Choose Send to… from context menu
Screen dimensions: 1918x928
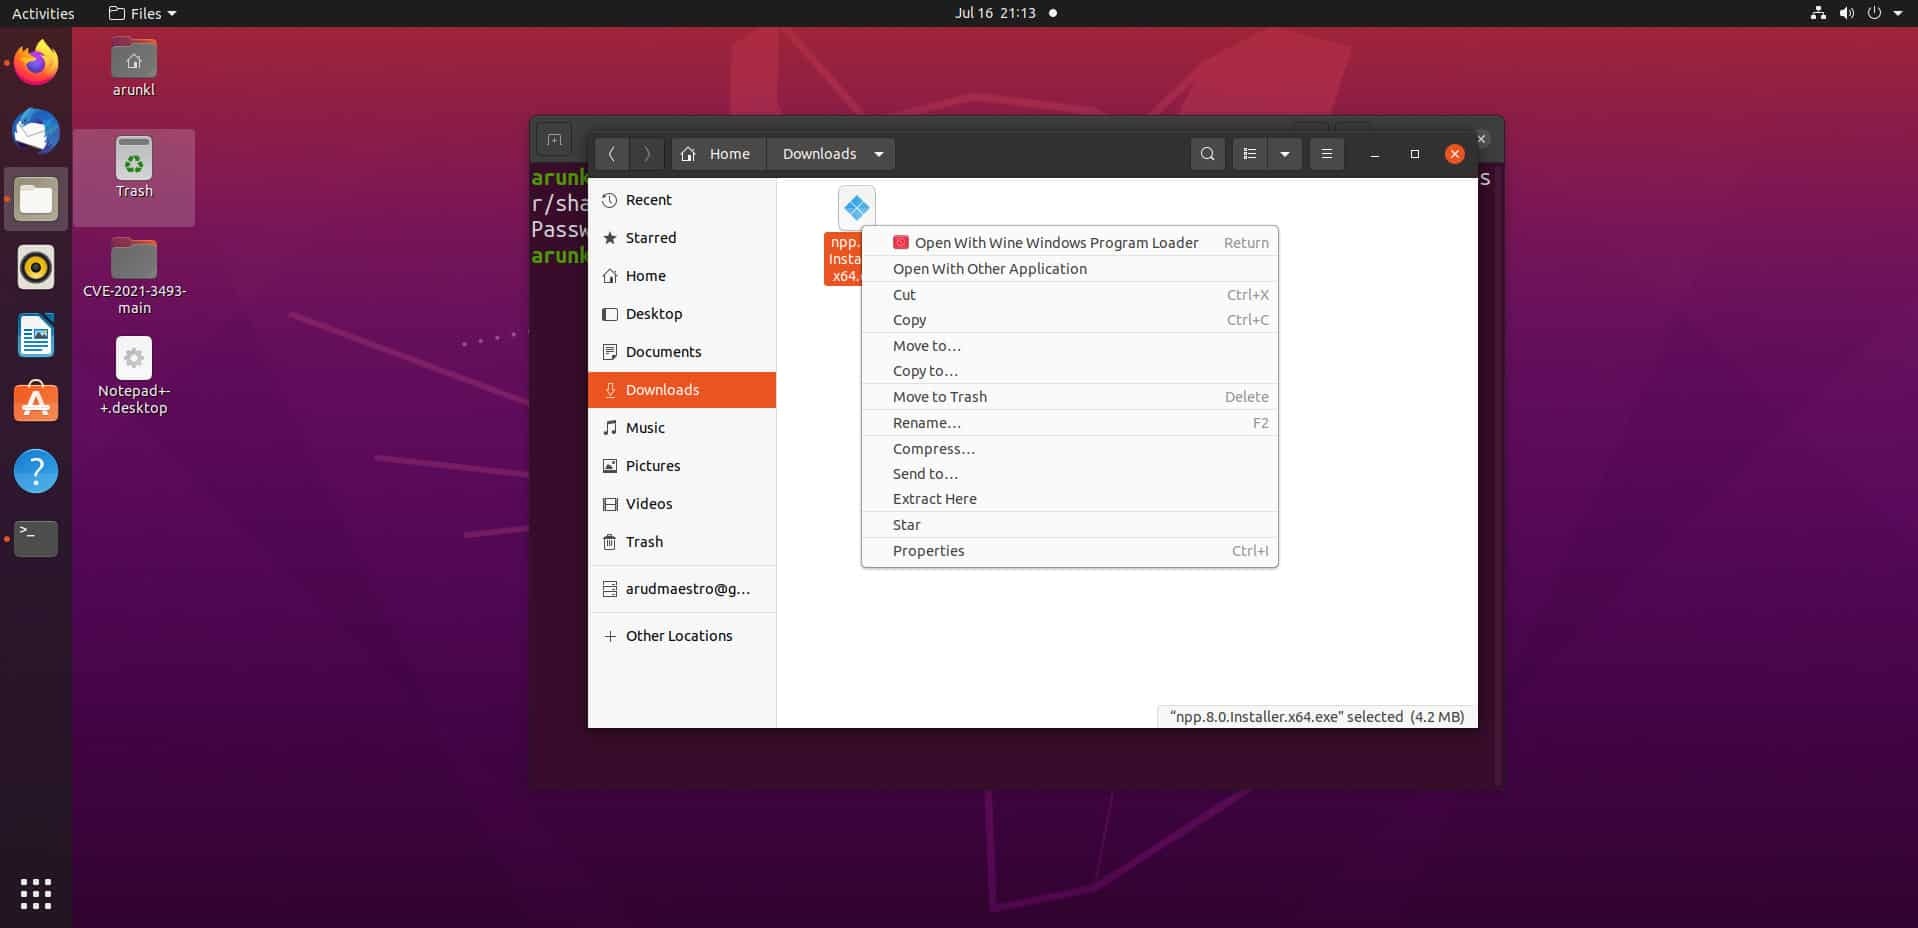1070,474
